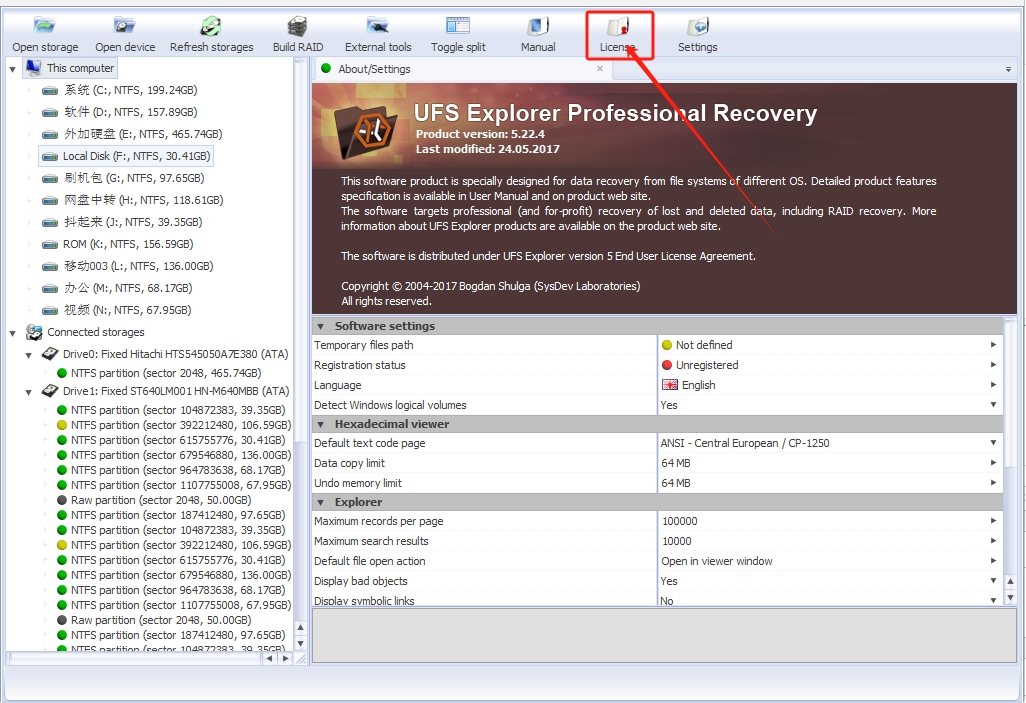Image resolution: width=1026 pixels, height=703 pixels.
Task: Collapse the This computer tree branch
Action: pyautogui.click(x=12, y=69)
